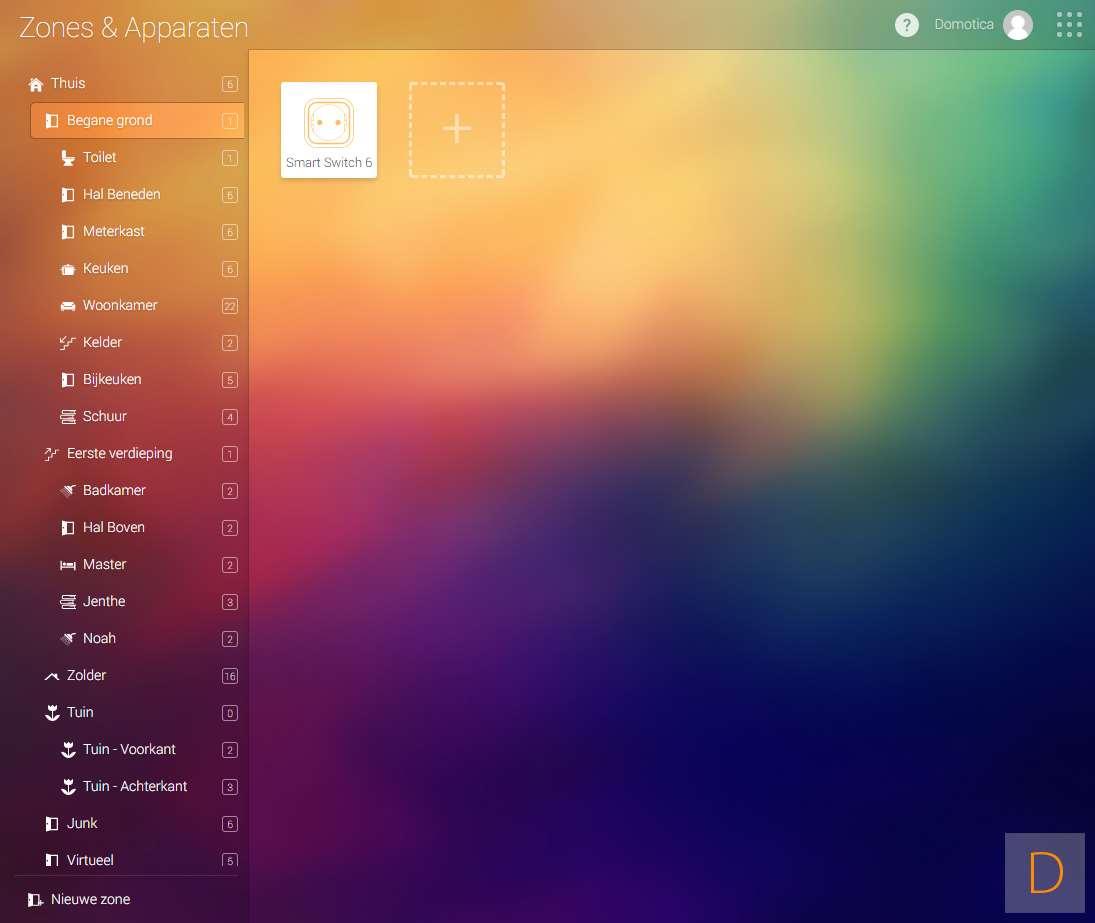Select the Tuin - Voorkant label

click(x=129, y=750)
